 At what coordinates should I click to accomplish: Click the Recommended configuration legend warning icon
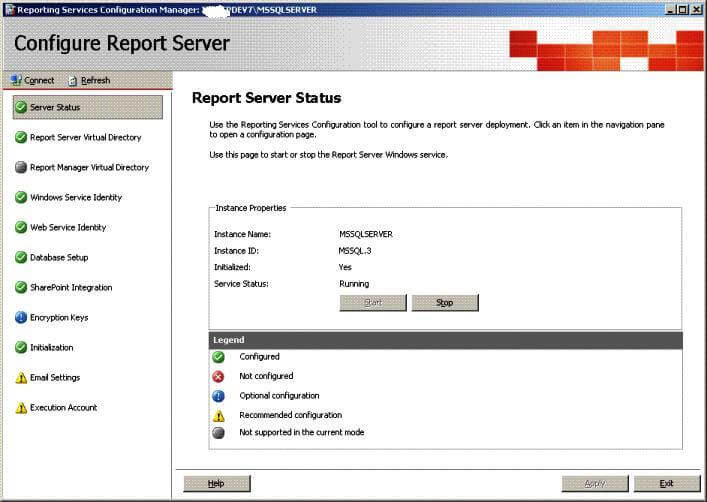point(218,415)
